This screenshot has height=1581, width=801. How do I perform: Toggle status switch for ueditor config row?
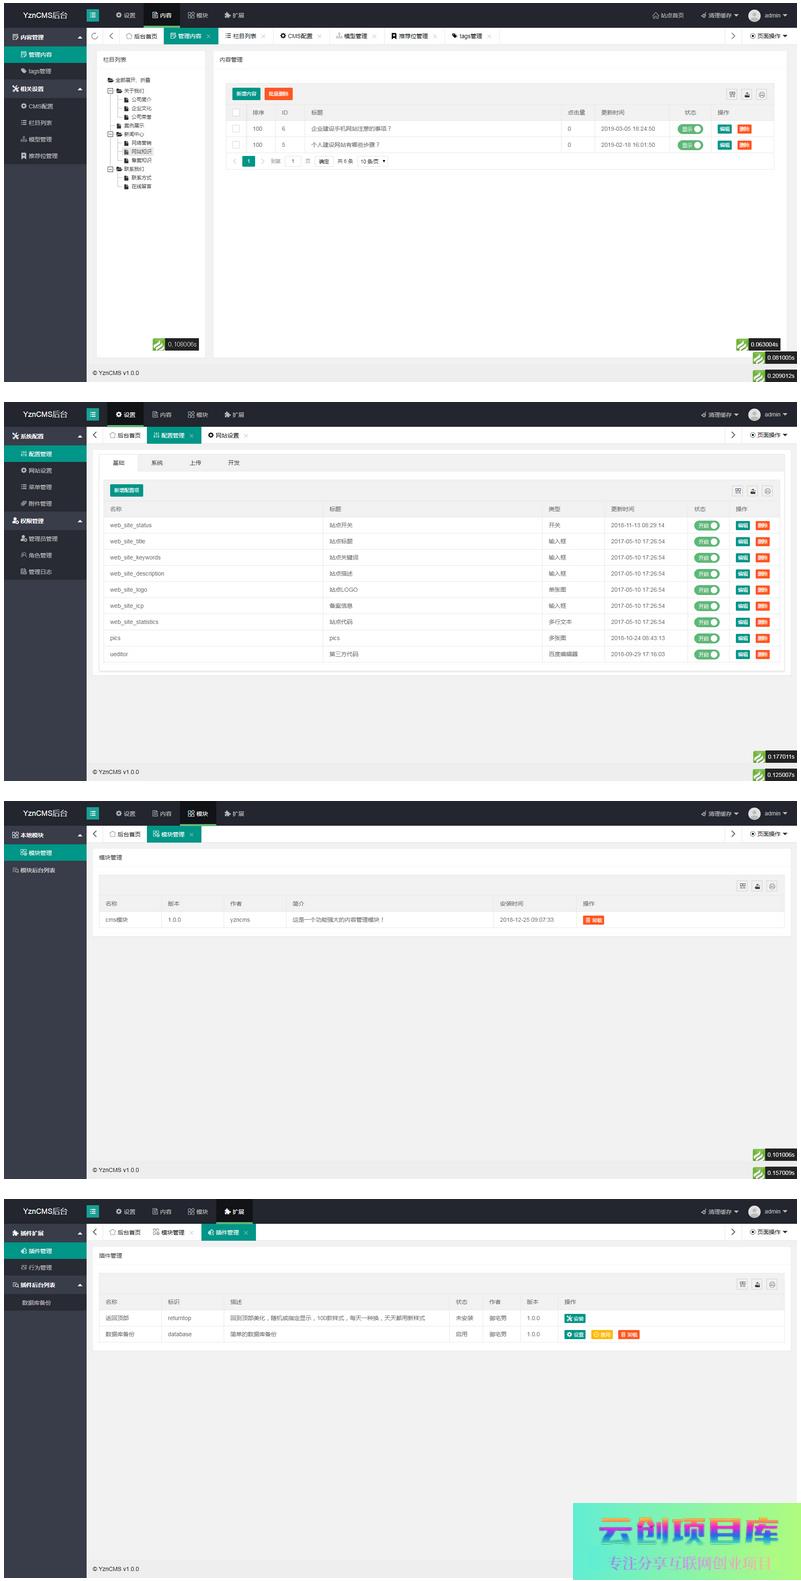pyautogui.click(x=706, y=654)
